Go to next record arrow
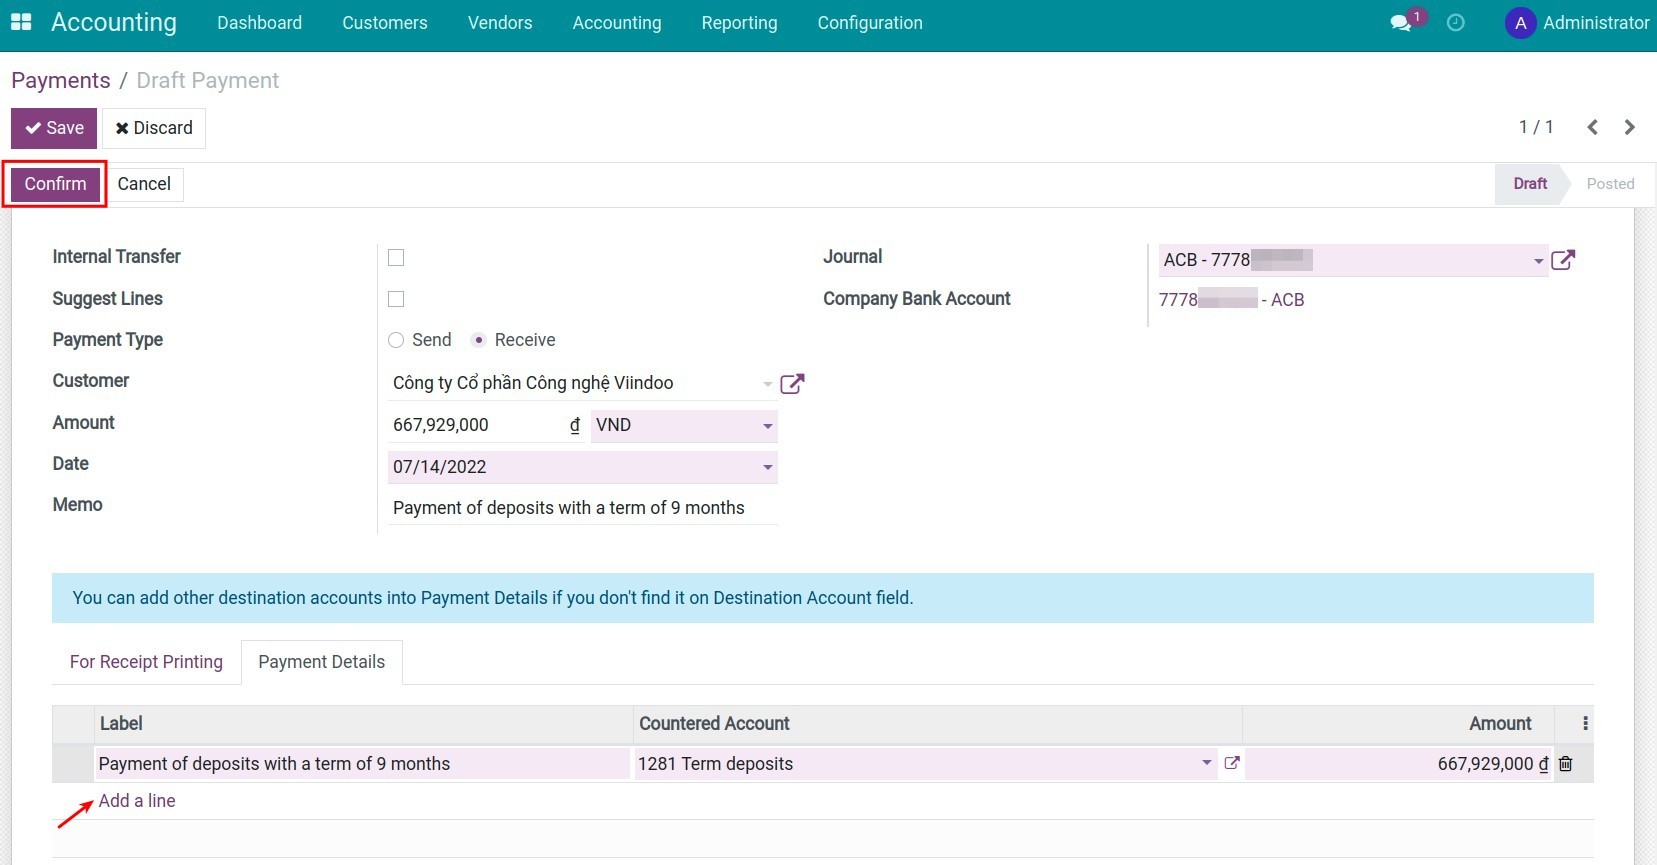This screenshot has width=1657, height=865. coord(1630,127)
